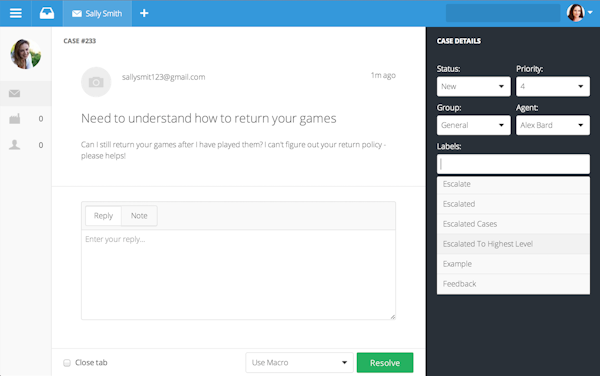The image size is (600, 376).
Task: Open the Group dropdown showing General
Action: click(473, 125)
